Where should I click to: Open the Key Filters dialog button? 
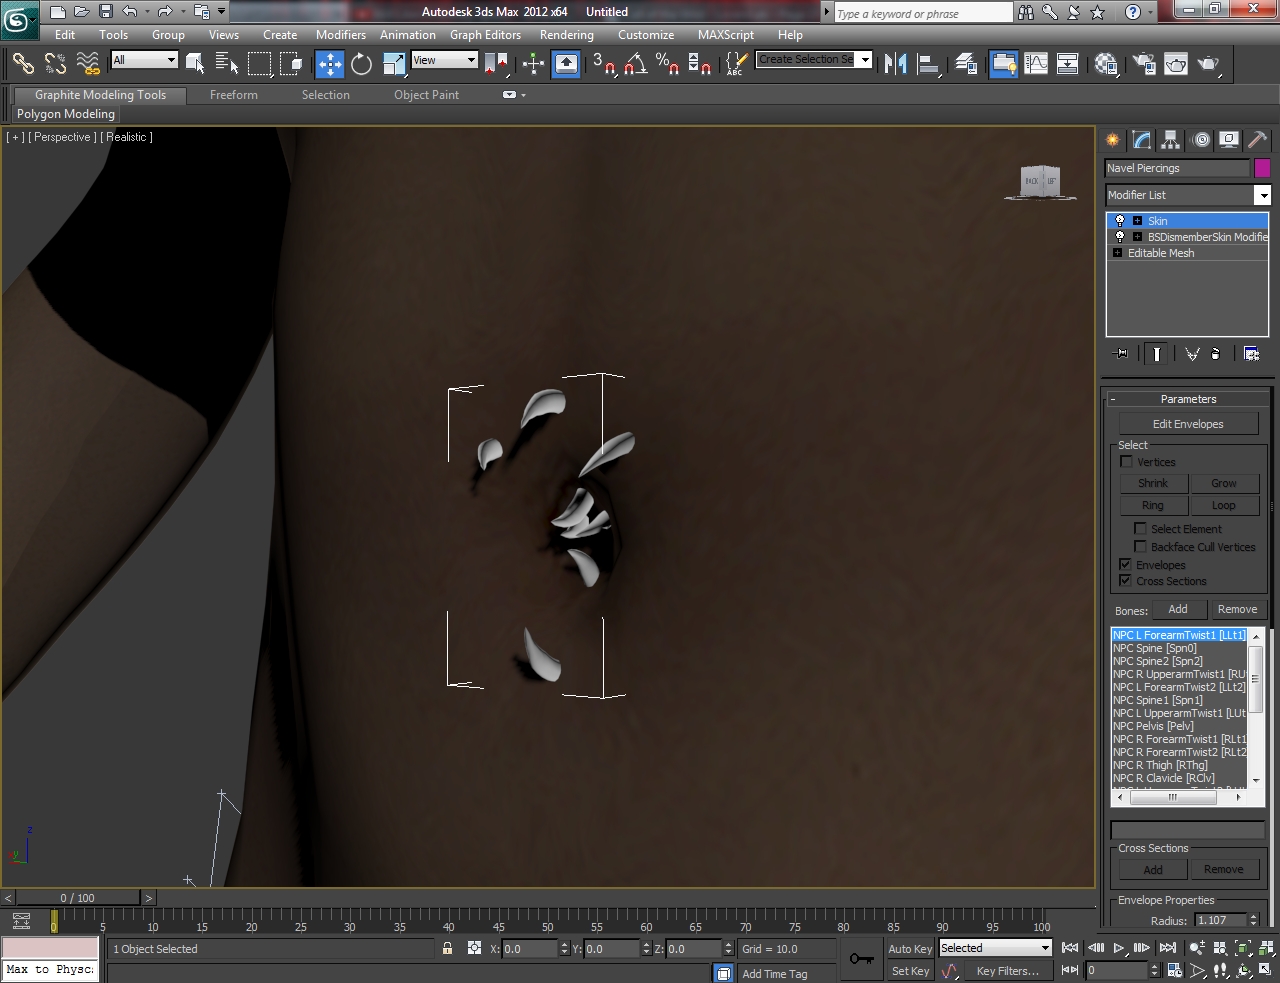click(x=1008, y=971)
